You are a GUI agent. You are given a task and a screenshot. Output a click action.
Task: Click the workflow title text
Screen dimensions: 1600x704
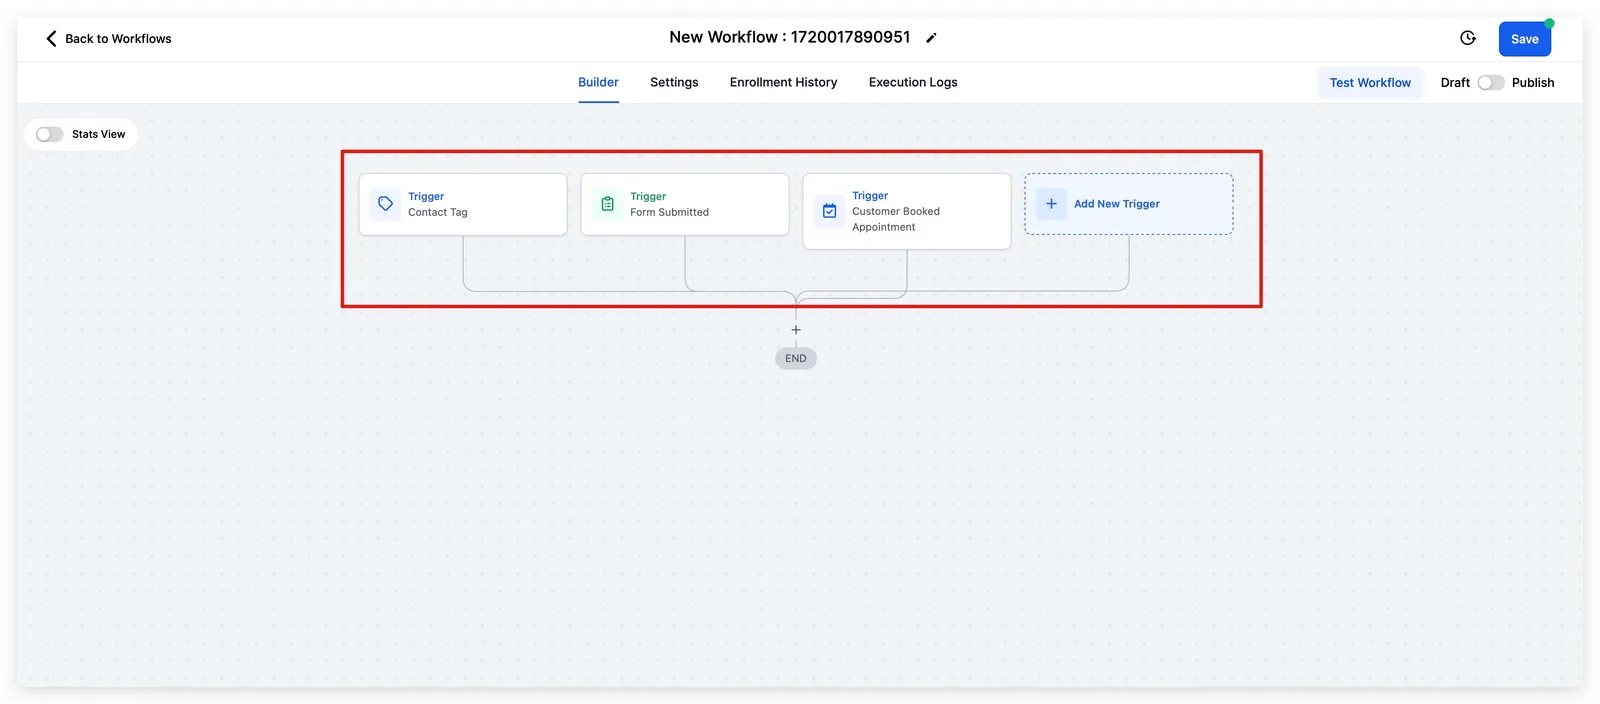point(790,37)
